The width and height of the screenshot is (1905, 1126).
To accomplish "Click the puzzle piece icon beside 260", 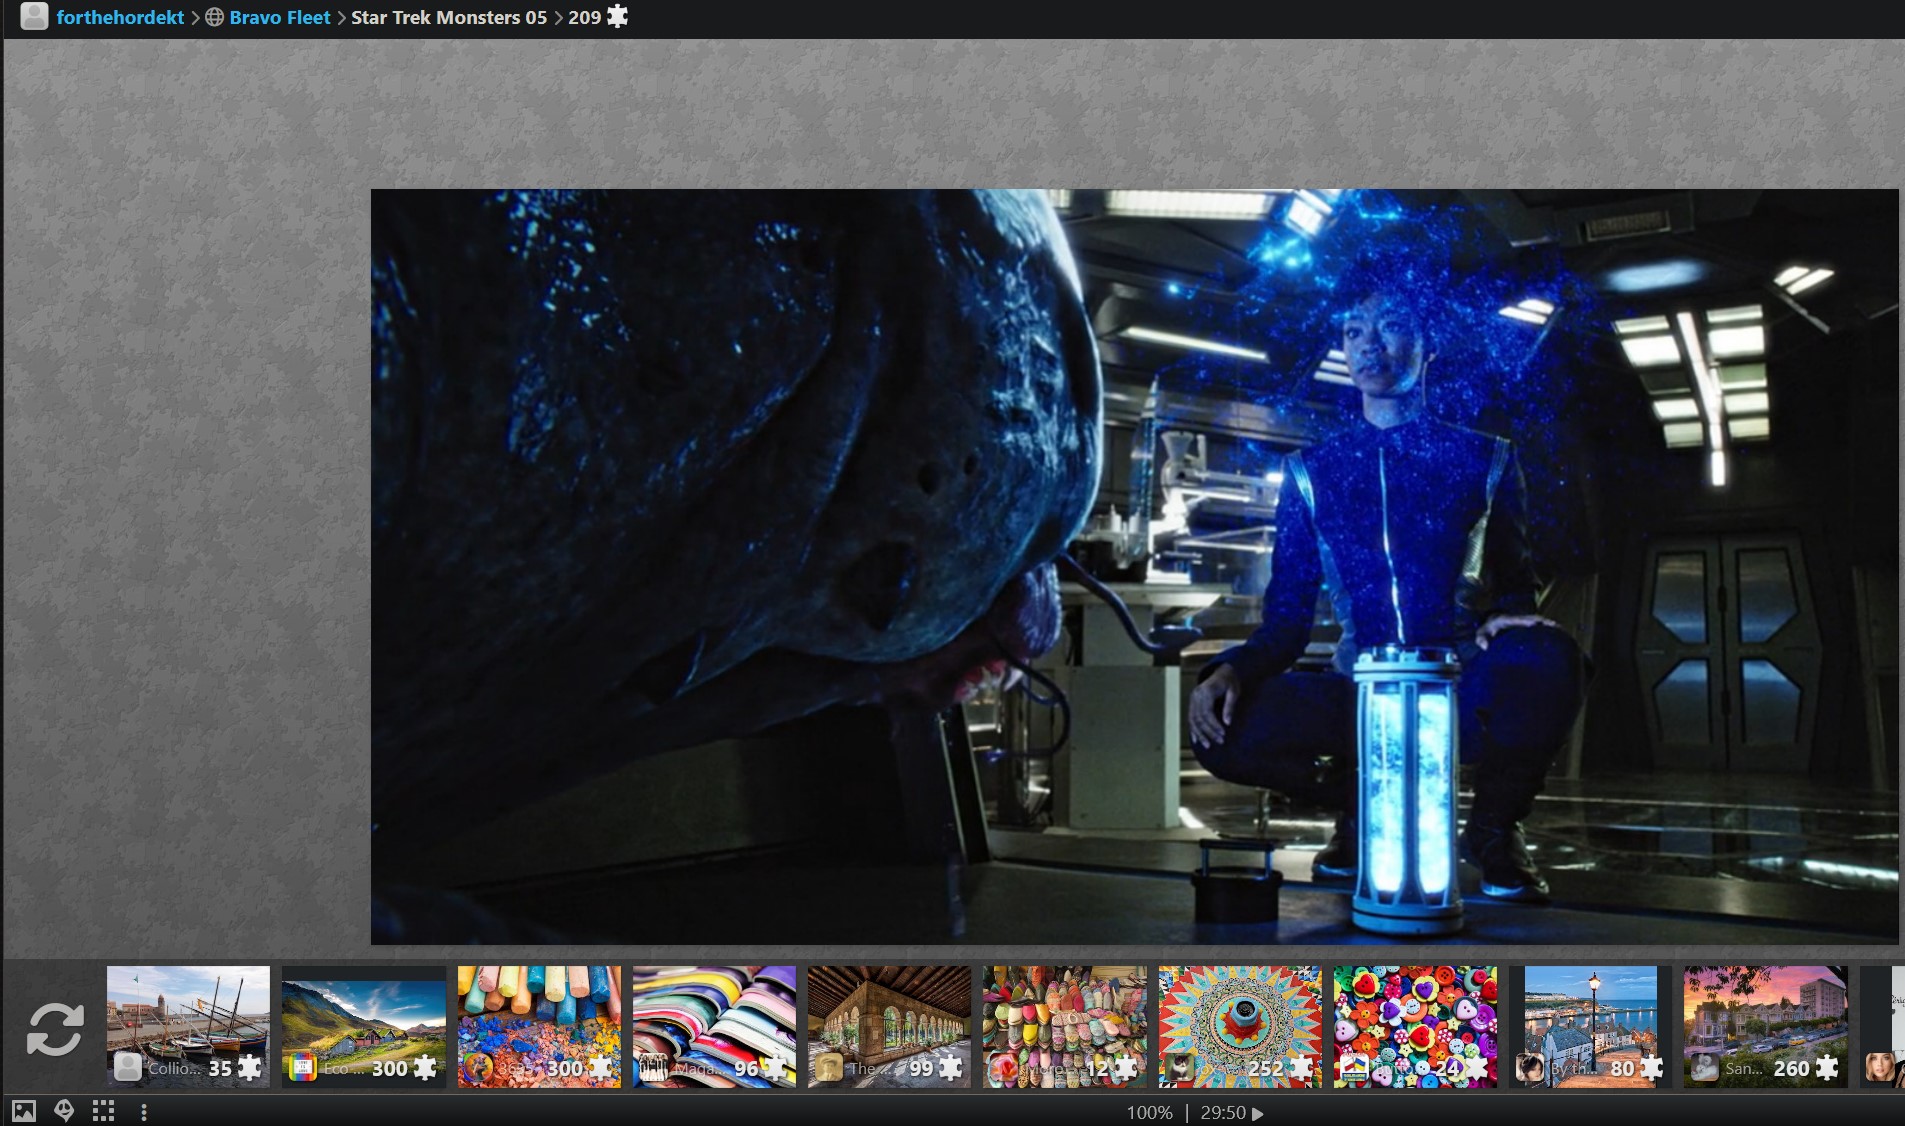I will point(1827,1068).
